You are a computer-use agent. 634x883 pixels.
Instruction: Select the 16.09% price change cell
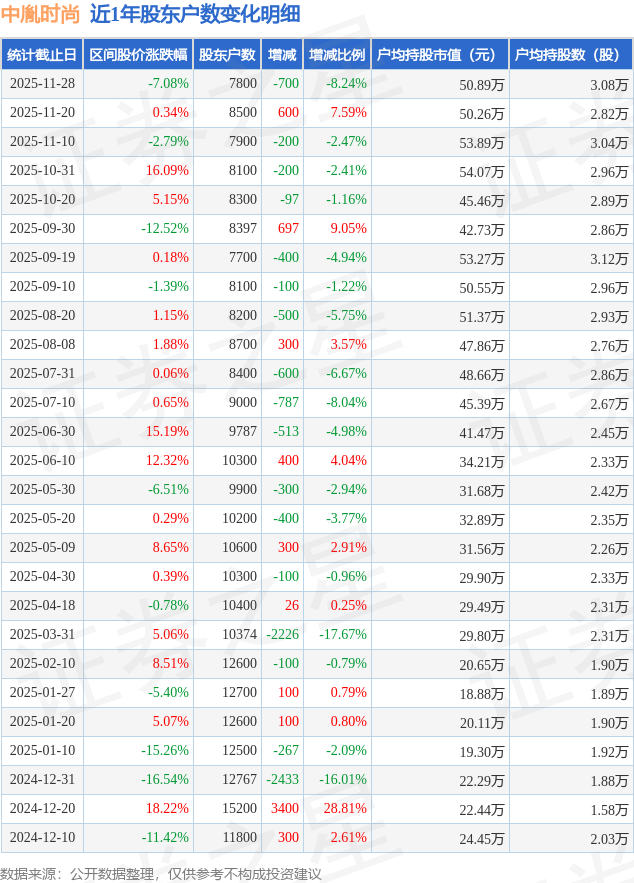click(167, 171)
